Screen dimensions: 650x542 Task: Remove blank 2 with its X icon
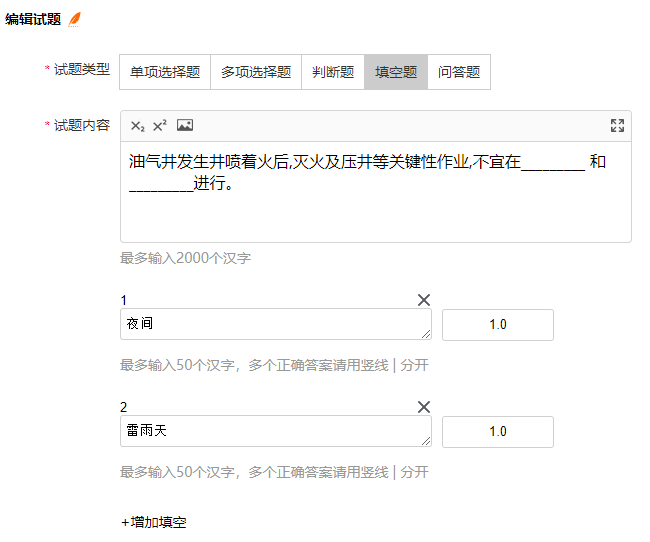[x=424, y=407]
